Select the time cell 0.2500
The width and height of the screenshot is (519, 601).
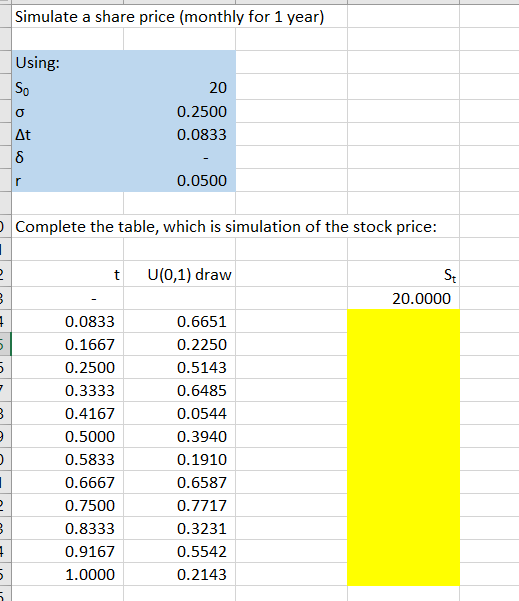coord(67,367)
